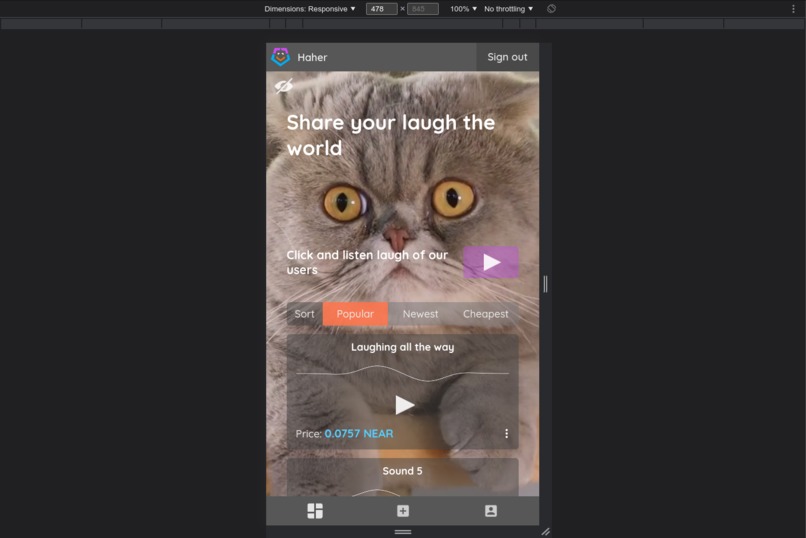
Task: Click the viewport height input field
Action: coord(423,9)
